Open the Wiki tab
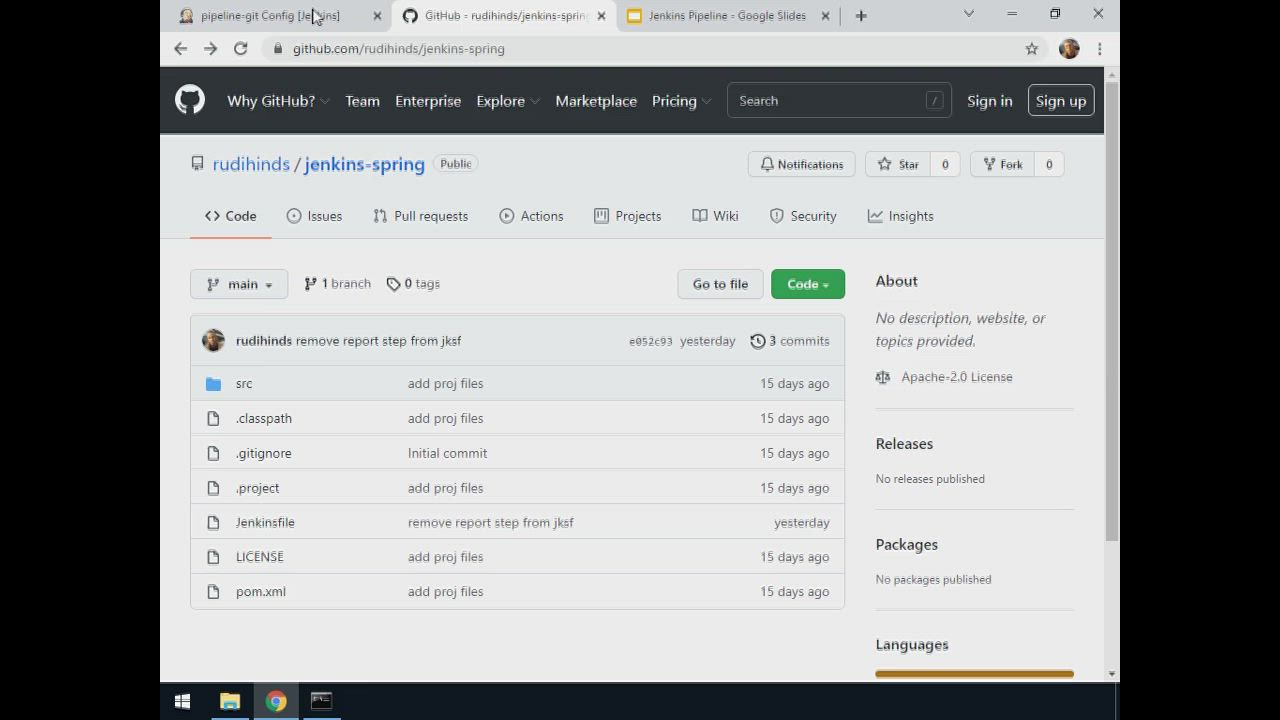1280x720 pixels. pyautogui.click(x=715, y=216)
